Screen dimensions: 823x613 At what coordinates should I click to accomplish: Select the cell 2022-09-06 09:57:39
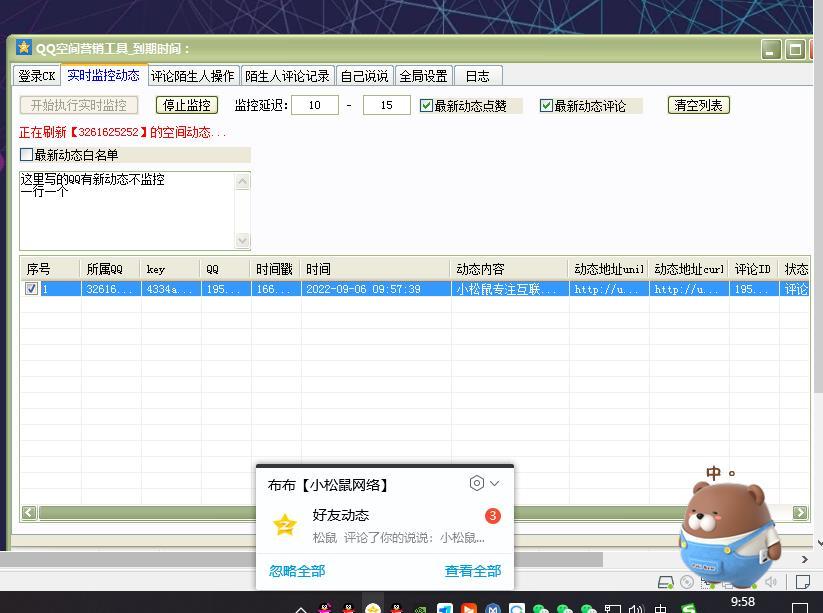[376, 289]
